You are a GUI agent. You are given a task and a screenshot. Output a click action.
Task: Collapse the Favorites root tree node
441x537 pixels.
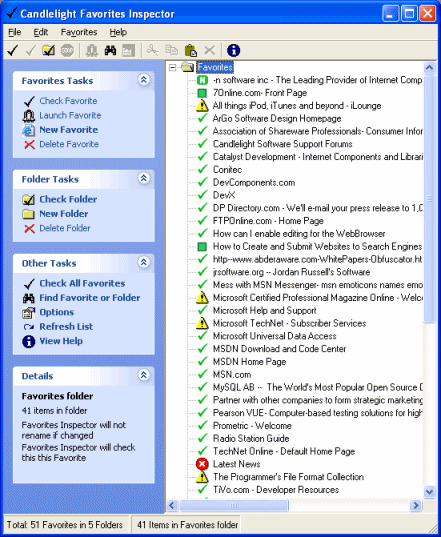click(173, 67)
